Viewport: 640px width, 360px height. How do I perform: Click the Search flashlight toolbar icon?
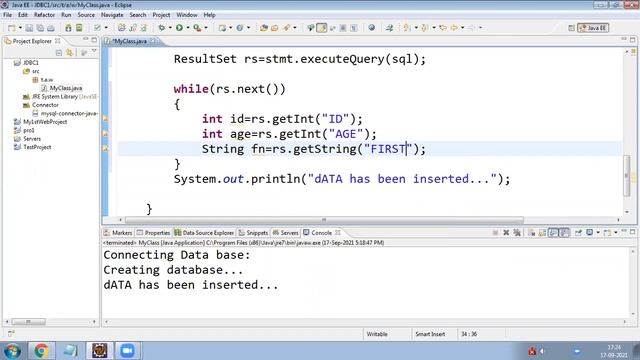(x=287, y=28)
